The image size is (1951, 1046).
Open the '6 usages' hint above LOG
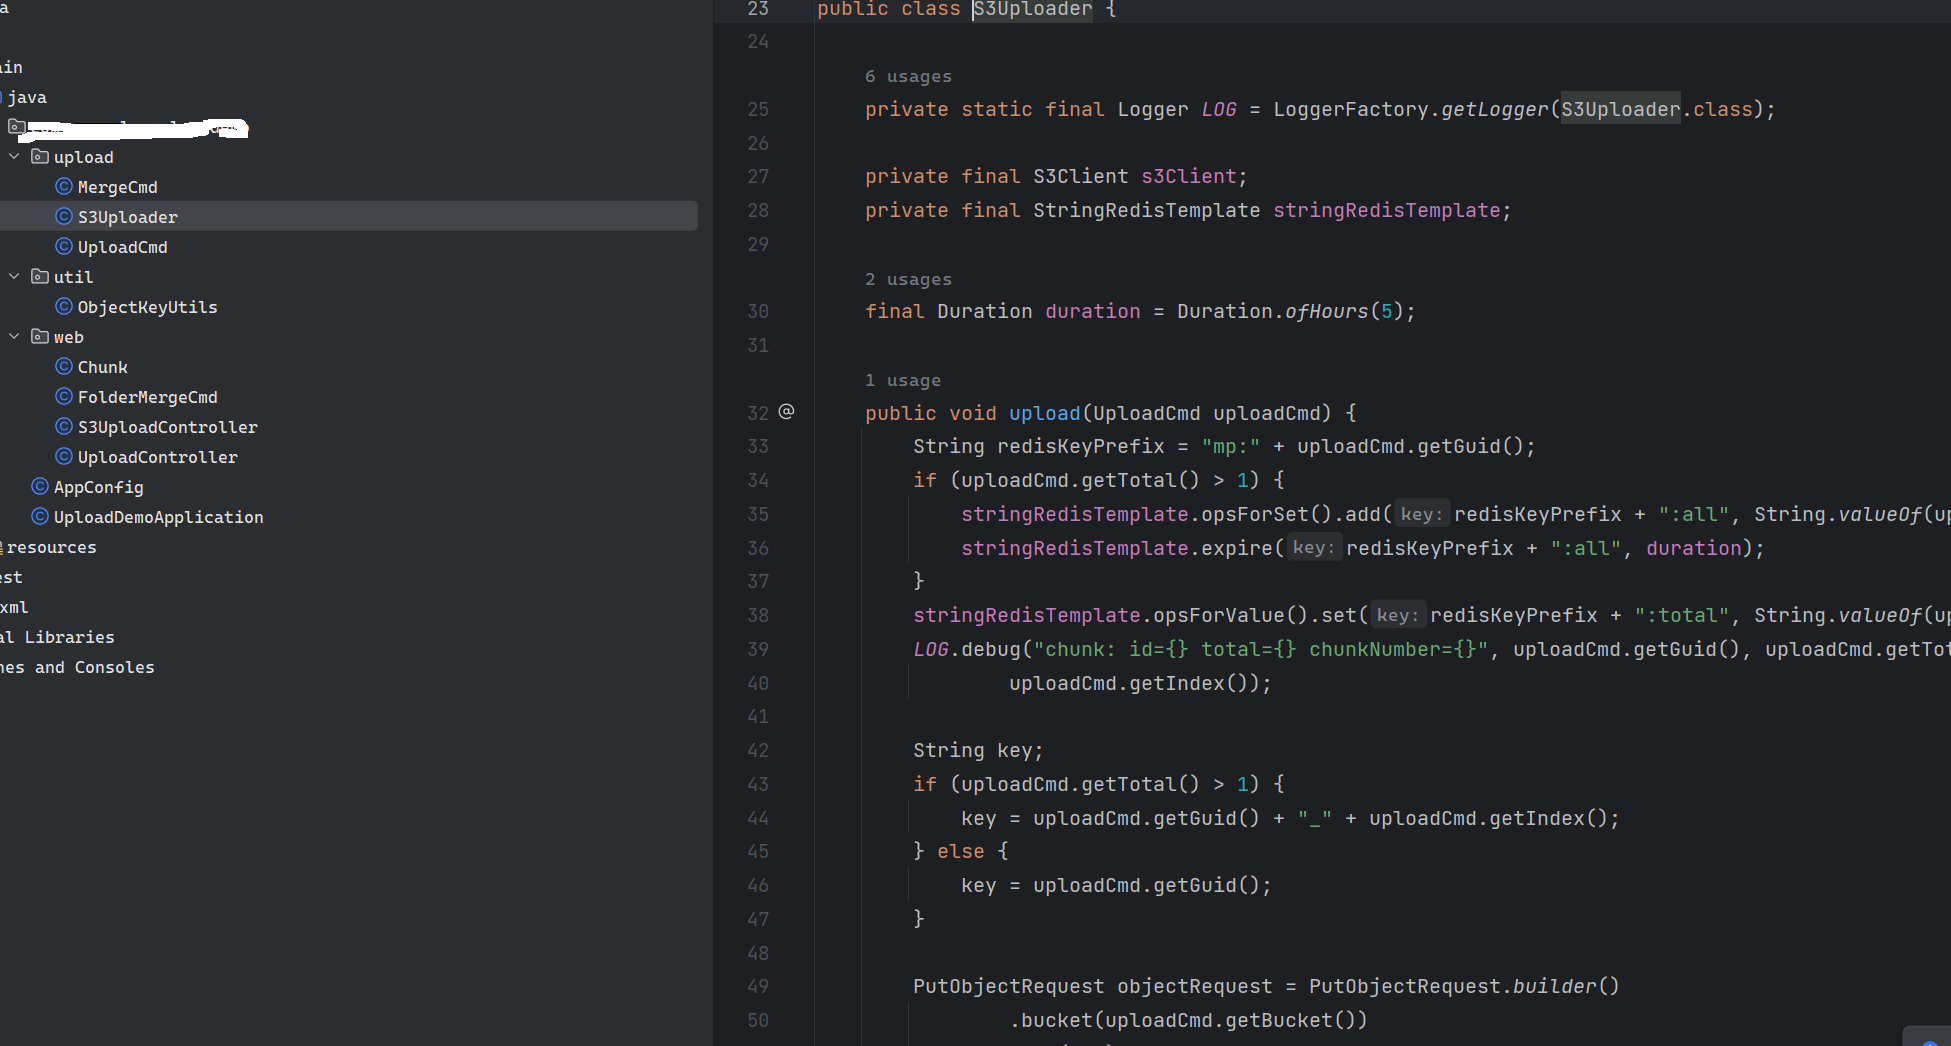pyautogui.click(x=908, y=77)
